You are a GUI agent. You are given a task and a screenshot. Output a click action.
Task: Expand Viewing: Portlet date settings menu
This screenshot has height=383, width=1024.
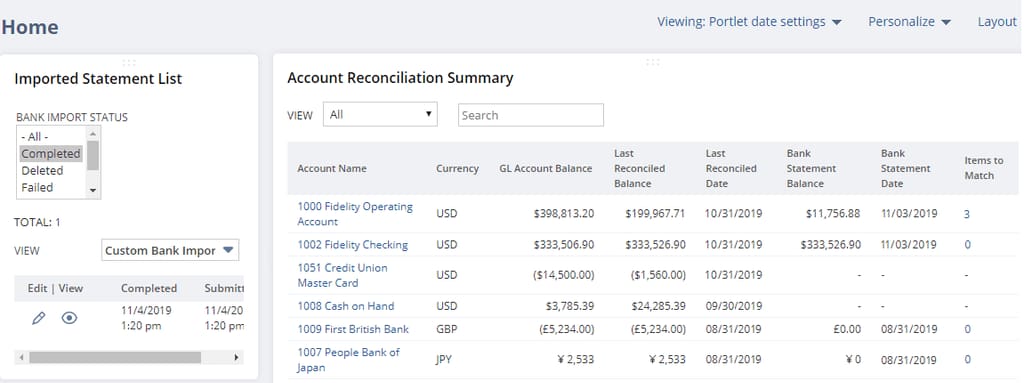coord(749,22)
